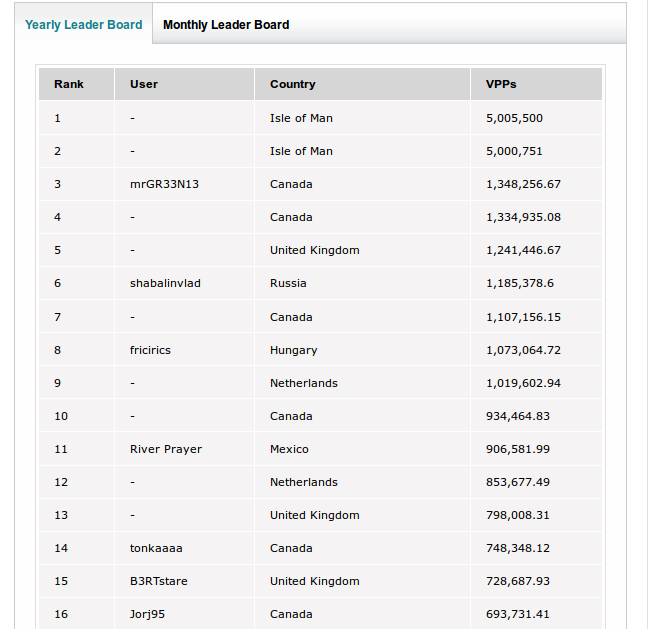Click VPPs value 1,073,064.72
This screenshot has height=629, width=656.
523,350
